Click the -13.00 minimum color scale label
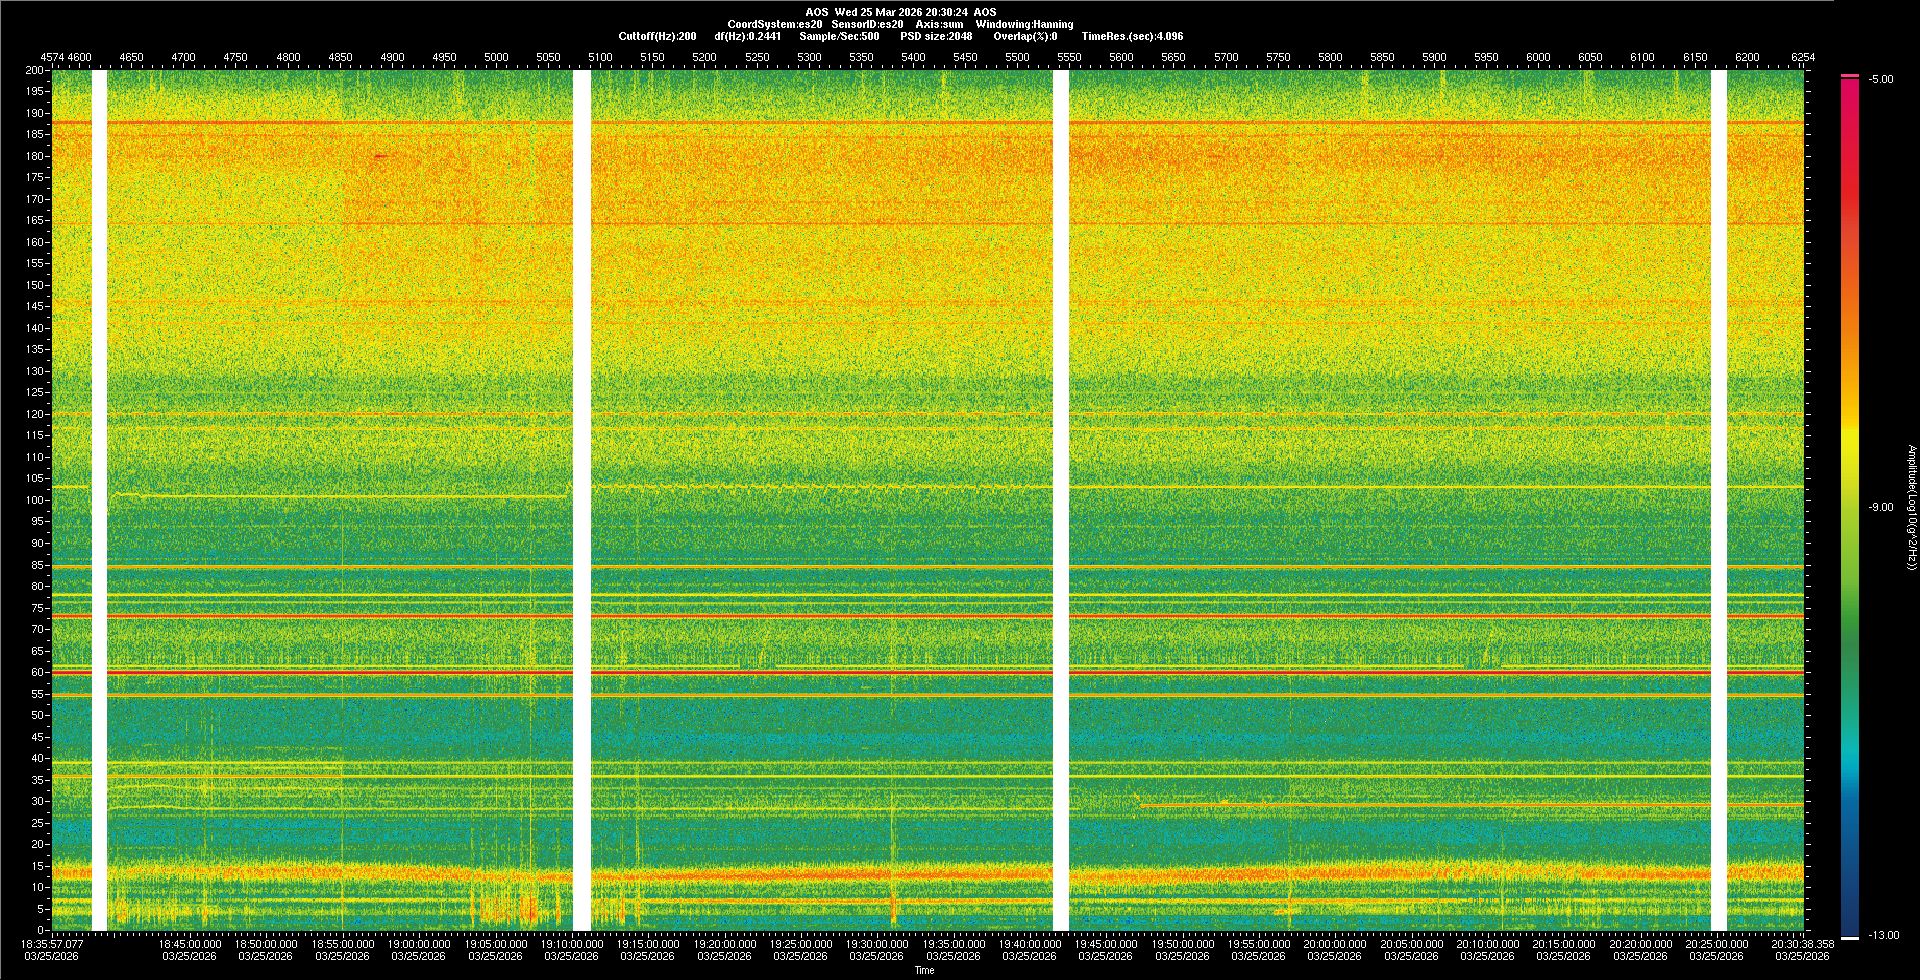Viewport: 1920px width, 980px height. click(x=1883, y=935)
